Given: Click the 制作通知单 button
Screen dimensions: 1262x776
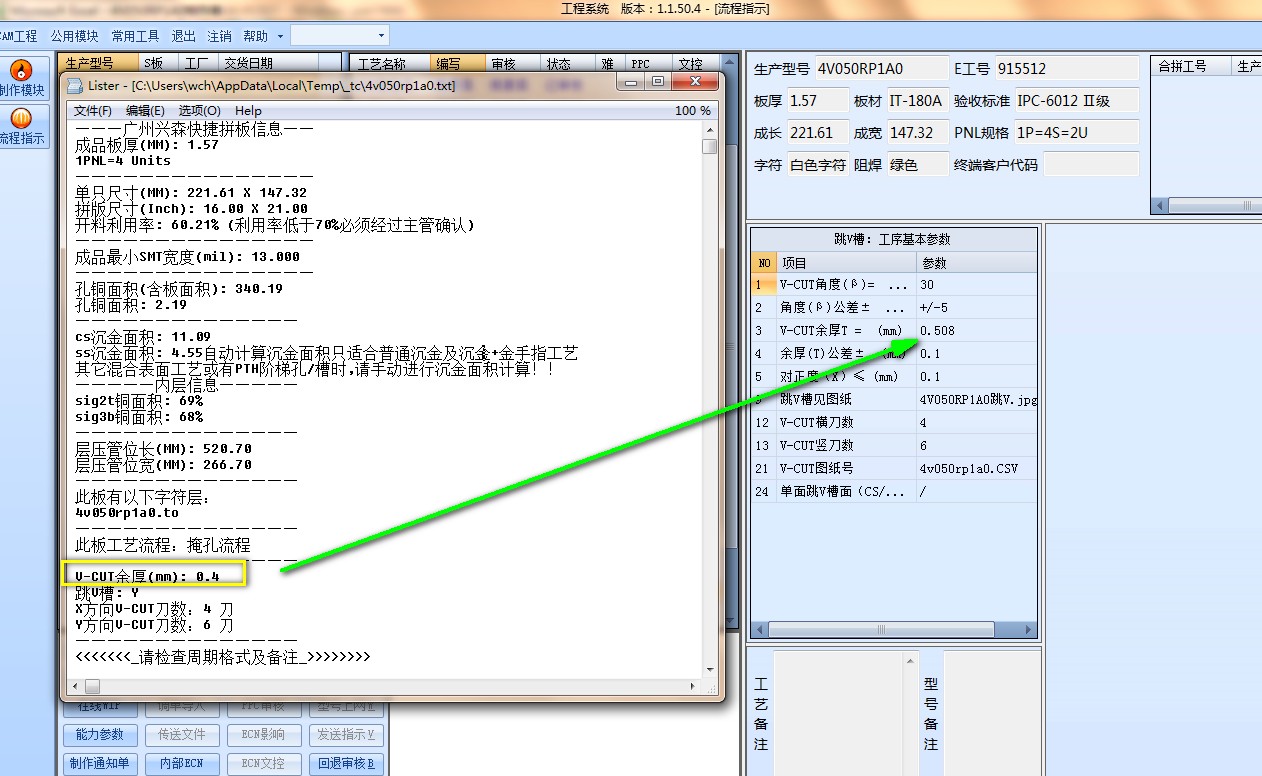Looking at the screenshot, I should tap(98, 763).
